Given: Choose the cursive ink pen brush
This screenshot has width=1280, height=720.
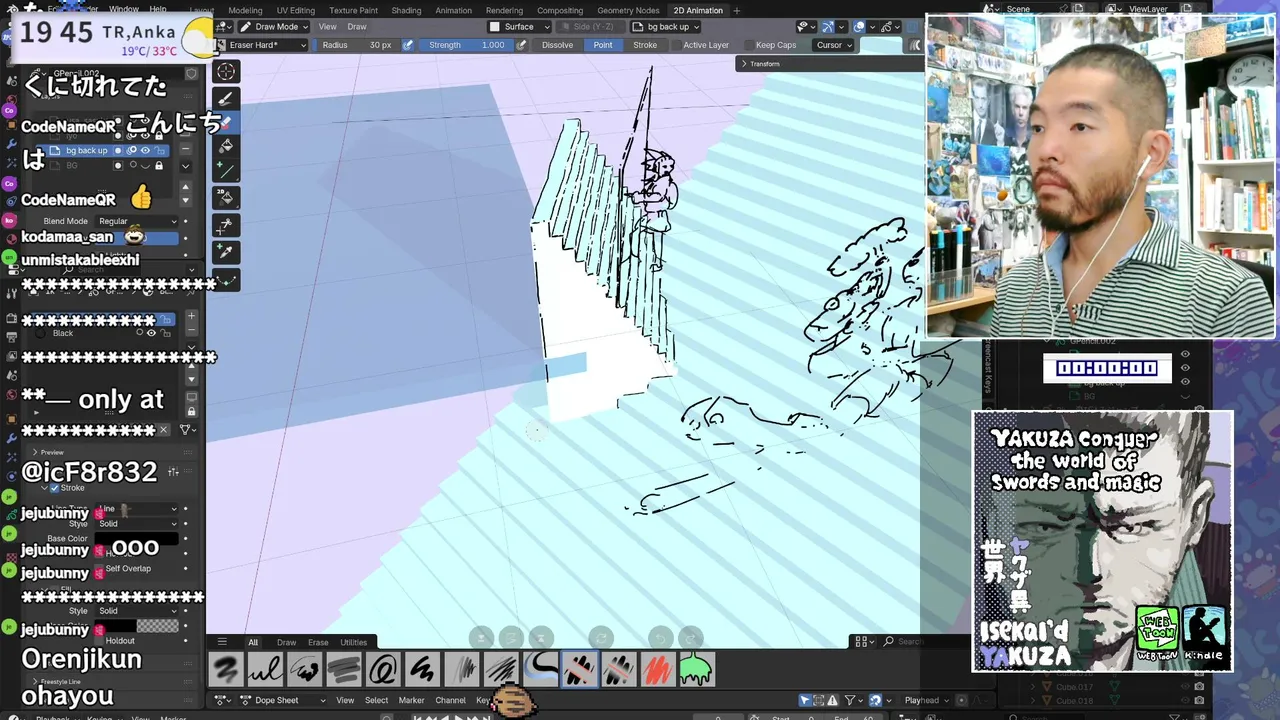Looking at the screenshot, I should click(265, 669).
